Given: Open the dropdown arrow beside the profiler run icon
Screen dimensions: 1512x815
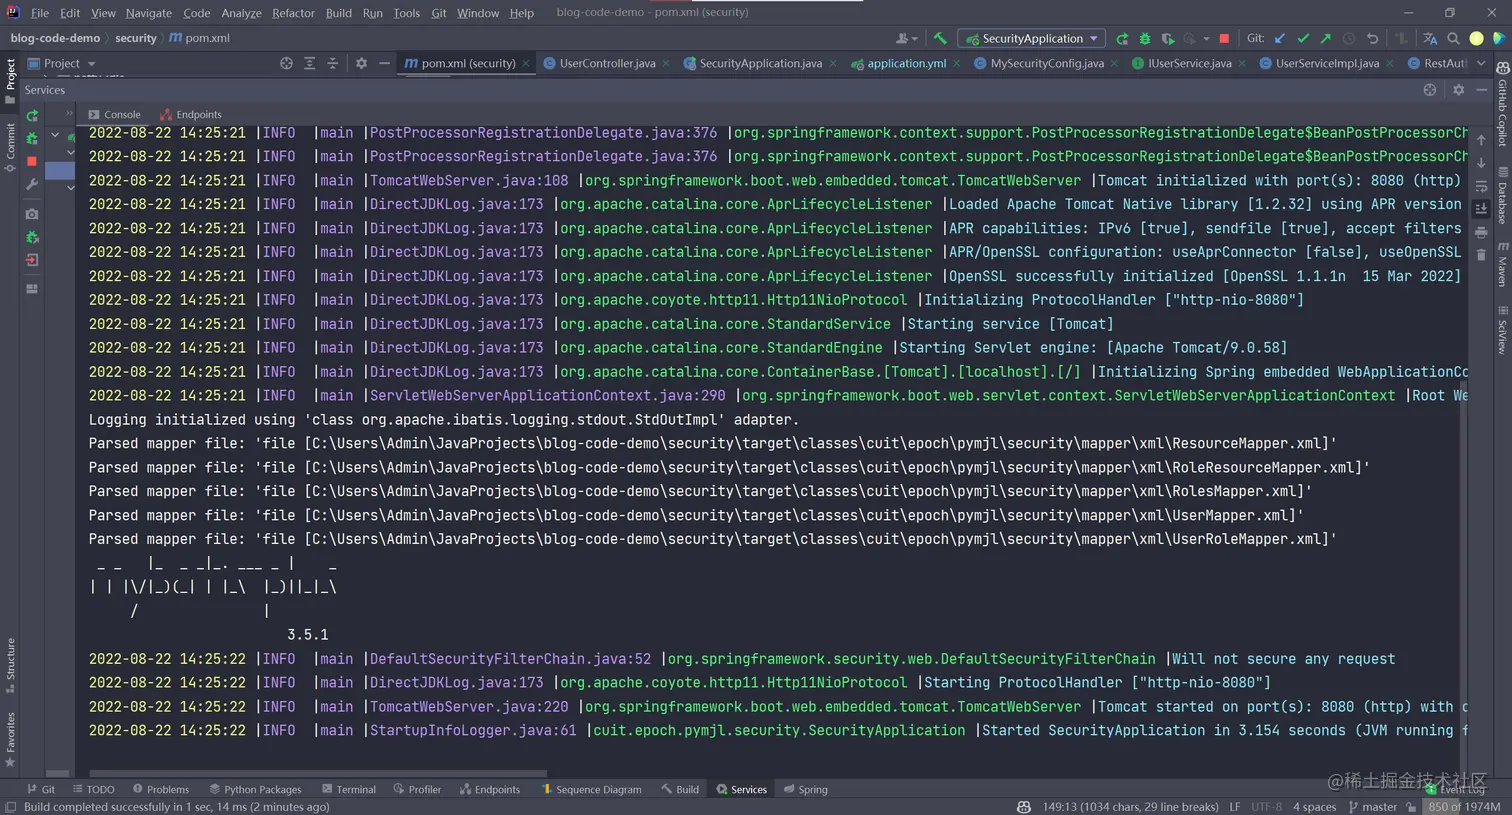Looking at the screenshot, I should (x=1206, y=38).
